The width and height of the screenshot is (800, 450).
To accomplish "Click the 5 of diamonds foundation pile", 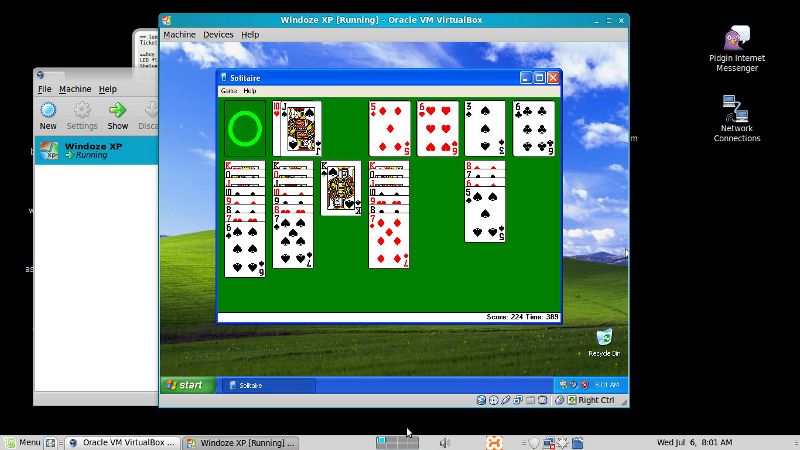I will tap(389, 129).
